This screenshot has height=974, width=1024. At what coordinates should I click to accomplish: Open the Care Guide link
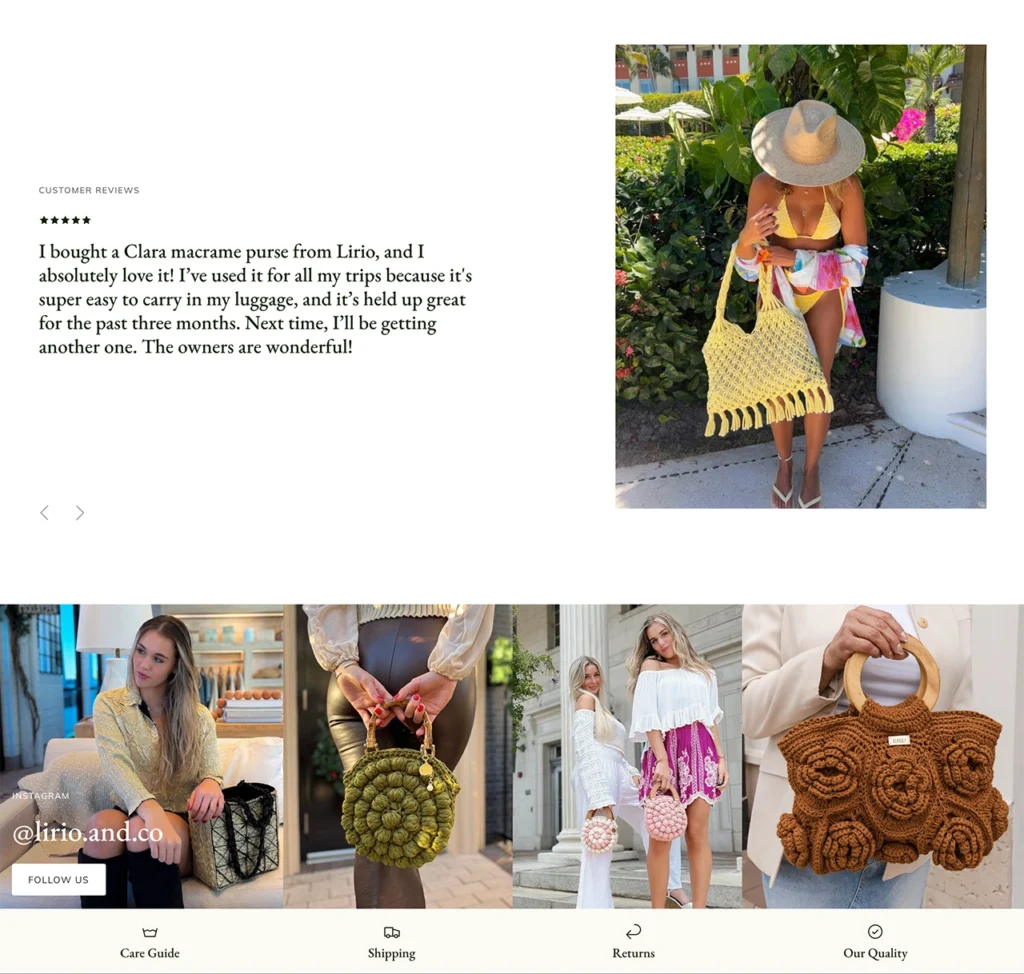pyautogui.click(x=150, y=953)
